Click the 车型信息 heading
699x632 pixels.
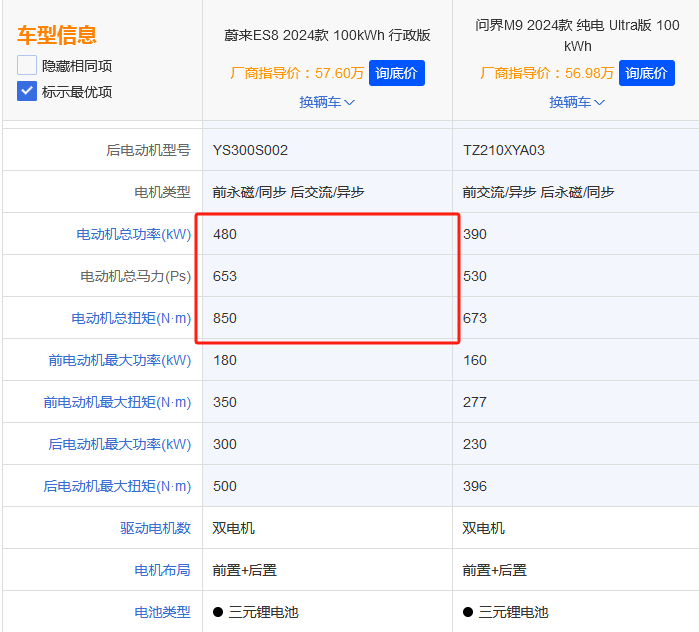point(57,35)
